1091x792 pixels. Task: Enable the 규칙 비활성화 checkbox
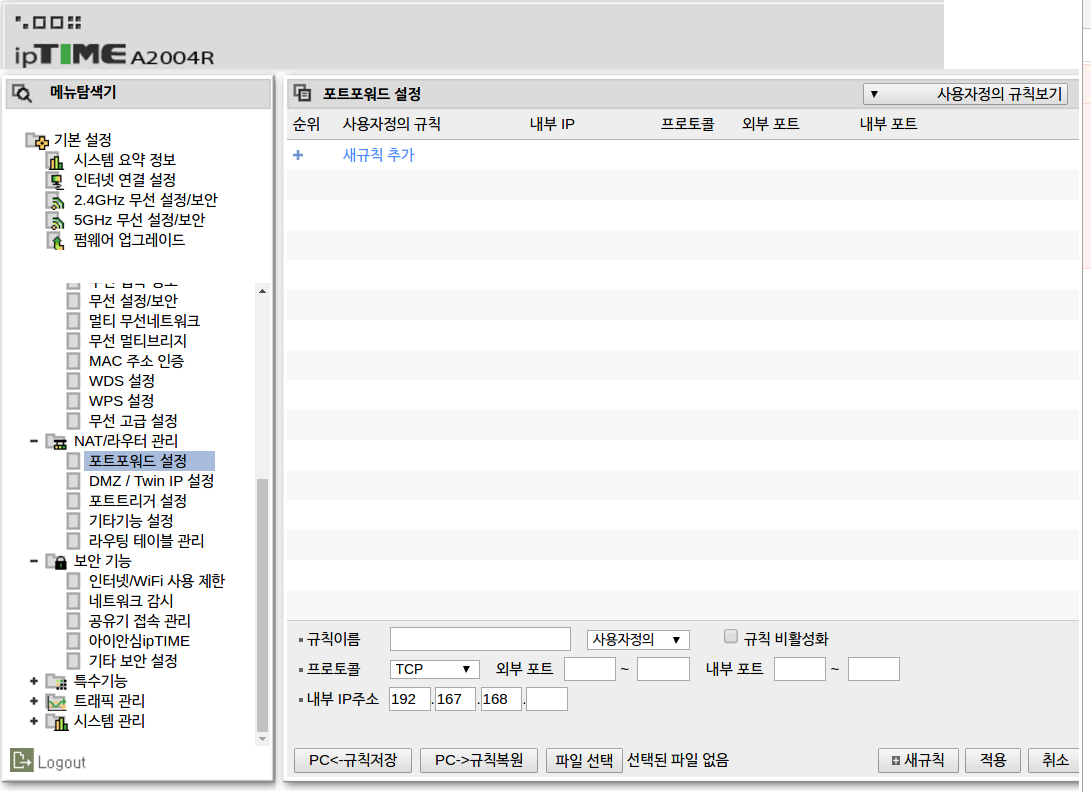pos(731,636)
